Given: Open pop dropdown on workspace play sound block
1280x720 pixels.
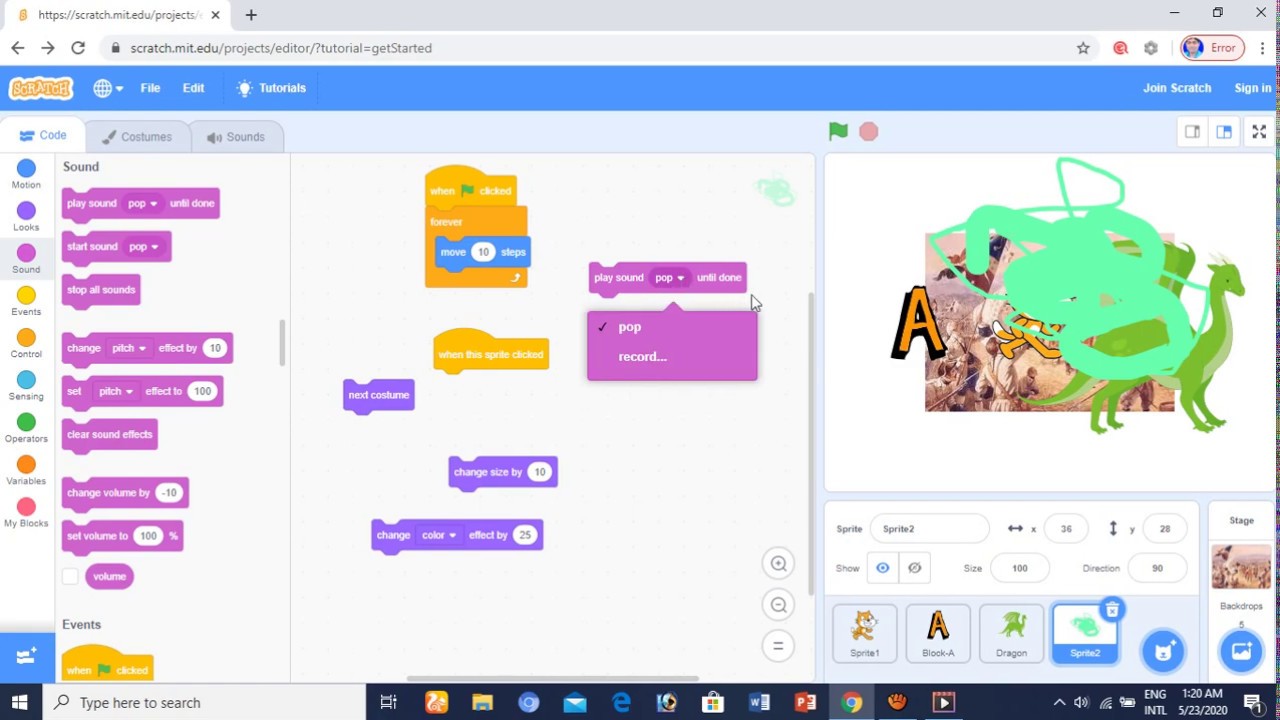Looking at the screenshot, I should pos(670,278).
